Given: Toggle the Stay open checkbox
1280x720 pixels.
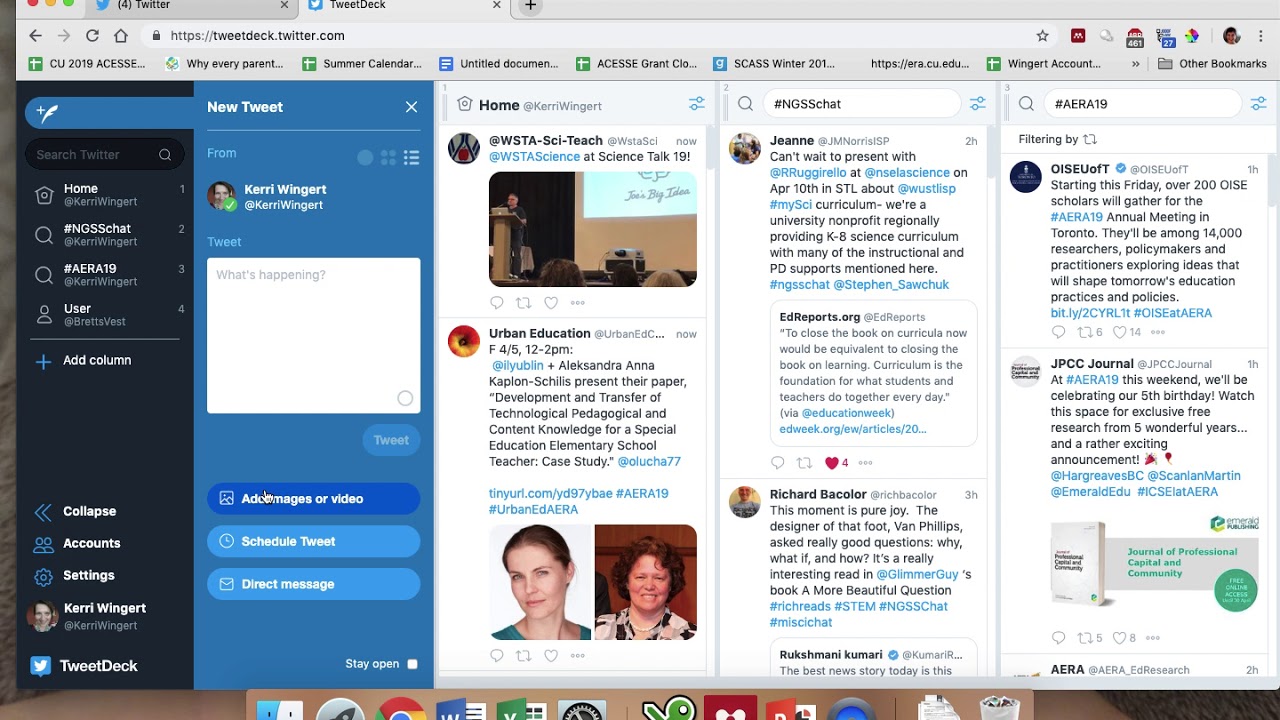Looking at the screenshot, I should click(x=412, y=664).
